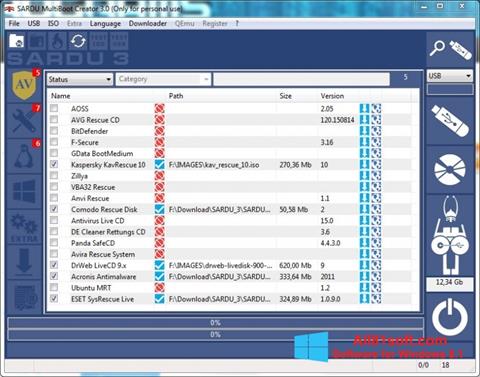Image resolution: width=480 pixels, height=377 pixels.
Task: Open the Windows logo category
Action: 24,191
